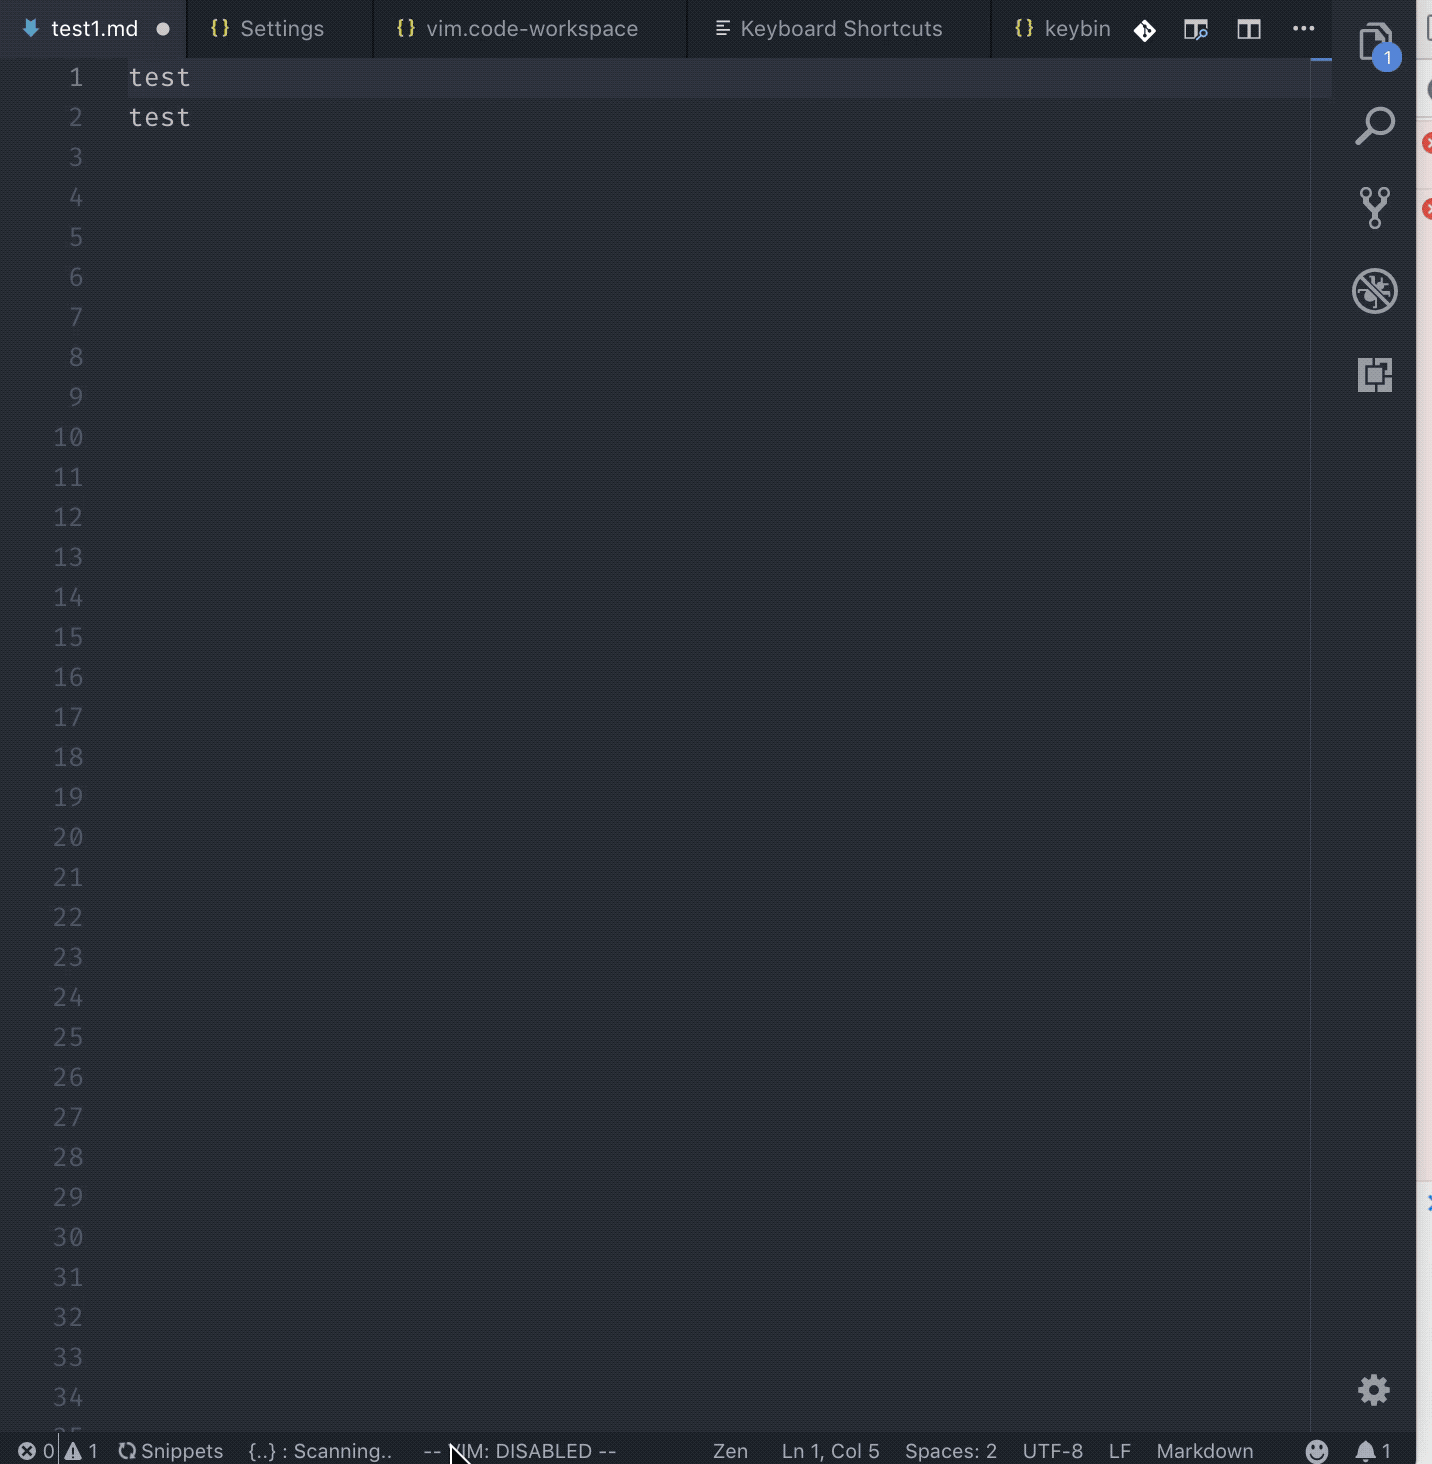Switch to the Keyboard Shortcuts tab
The width and height of the screenshot is (1432, 1464).
[840, 29]
